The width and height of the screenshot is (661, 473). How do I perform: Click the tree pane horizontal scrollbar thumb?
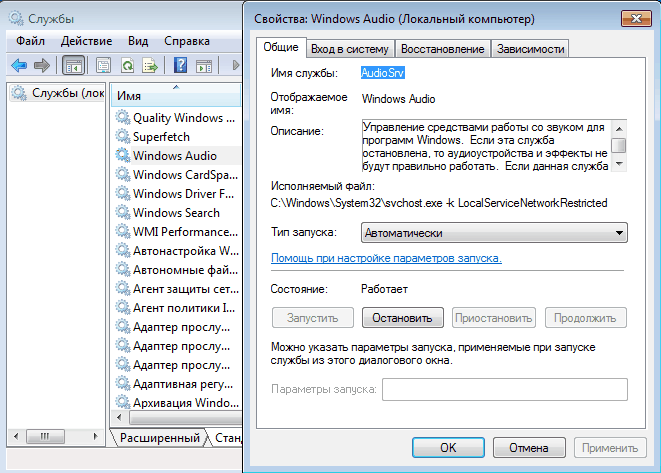[45, 436]
